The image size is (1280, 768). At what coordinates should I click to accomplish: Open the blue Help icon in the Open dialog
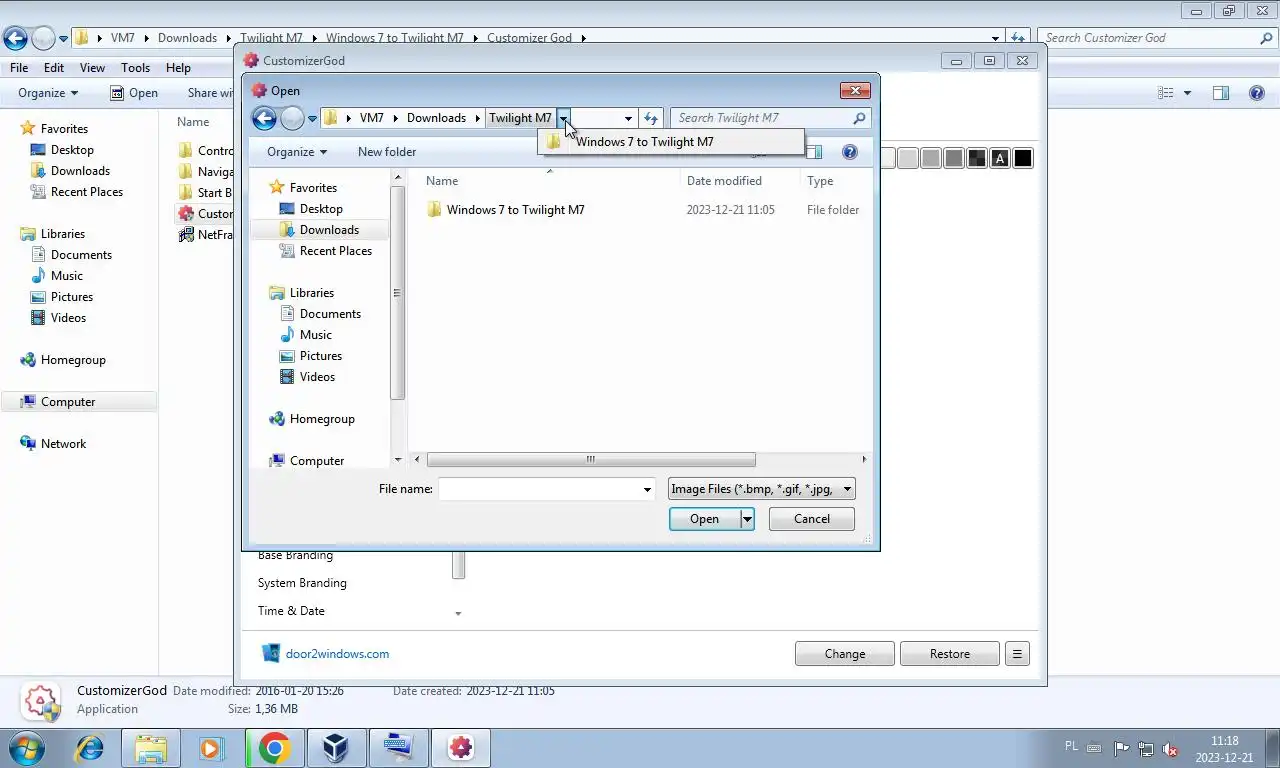pos(850,152)
